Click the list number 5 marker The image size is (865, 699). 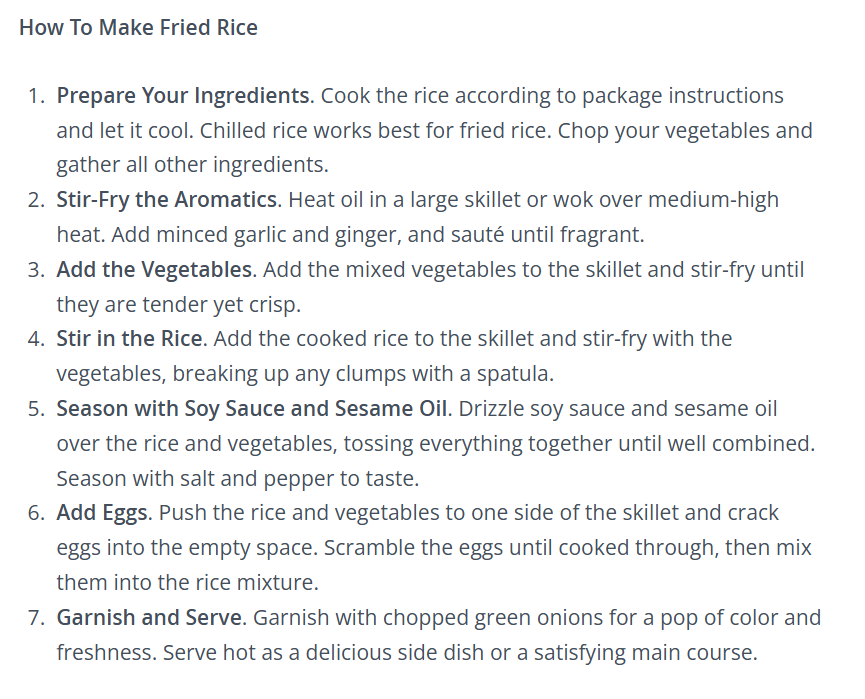coord(36,409)
